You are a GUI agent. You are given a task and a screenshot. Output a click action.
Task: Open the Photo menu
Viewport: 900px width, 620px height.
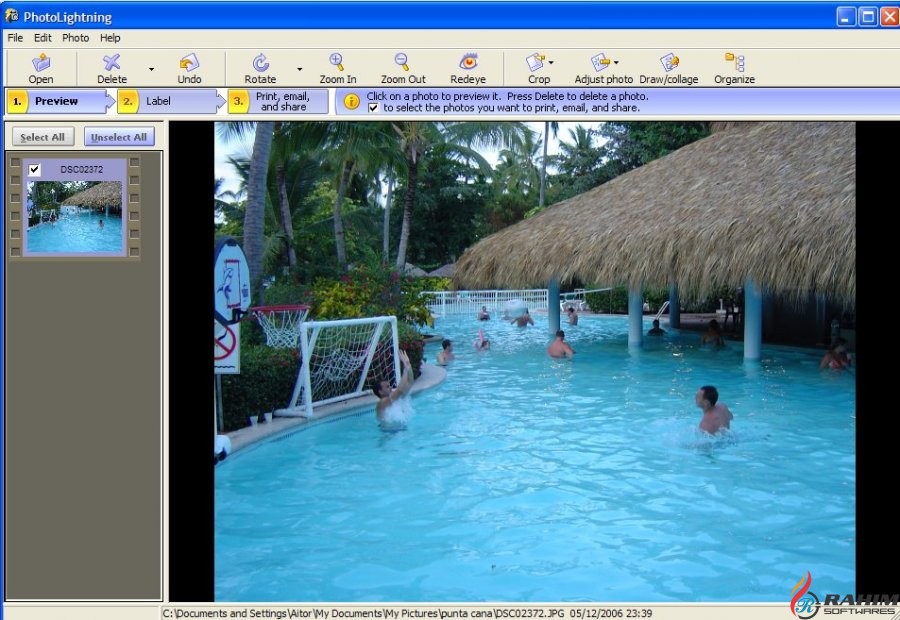point(75,38)
